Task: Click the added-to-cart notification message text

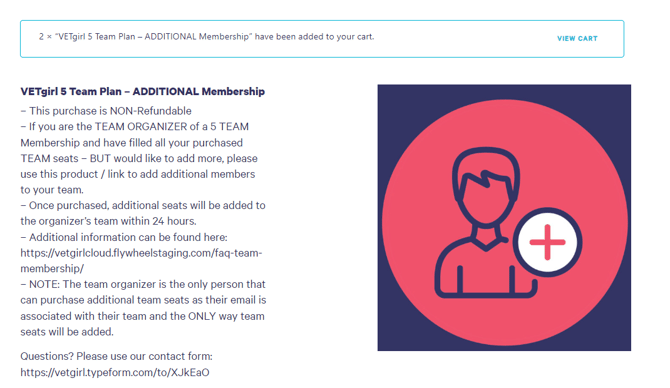Action: point(206,37)
